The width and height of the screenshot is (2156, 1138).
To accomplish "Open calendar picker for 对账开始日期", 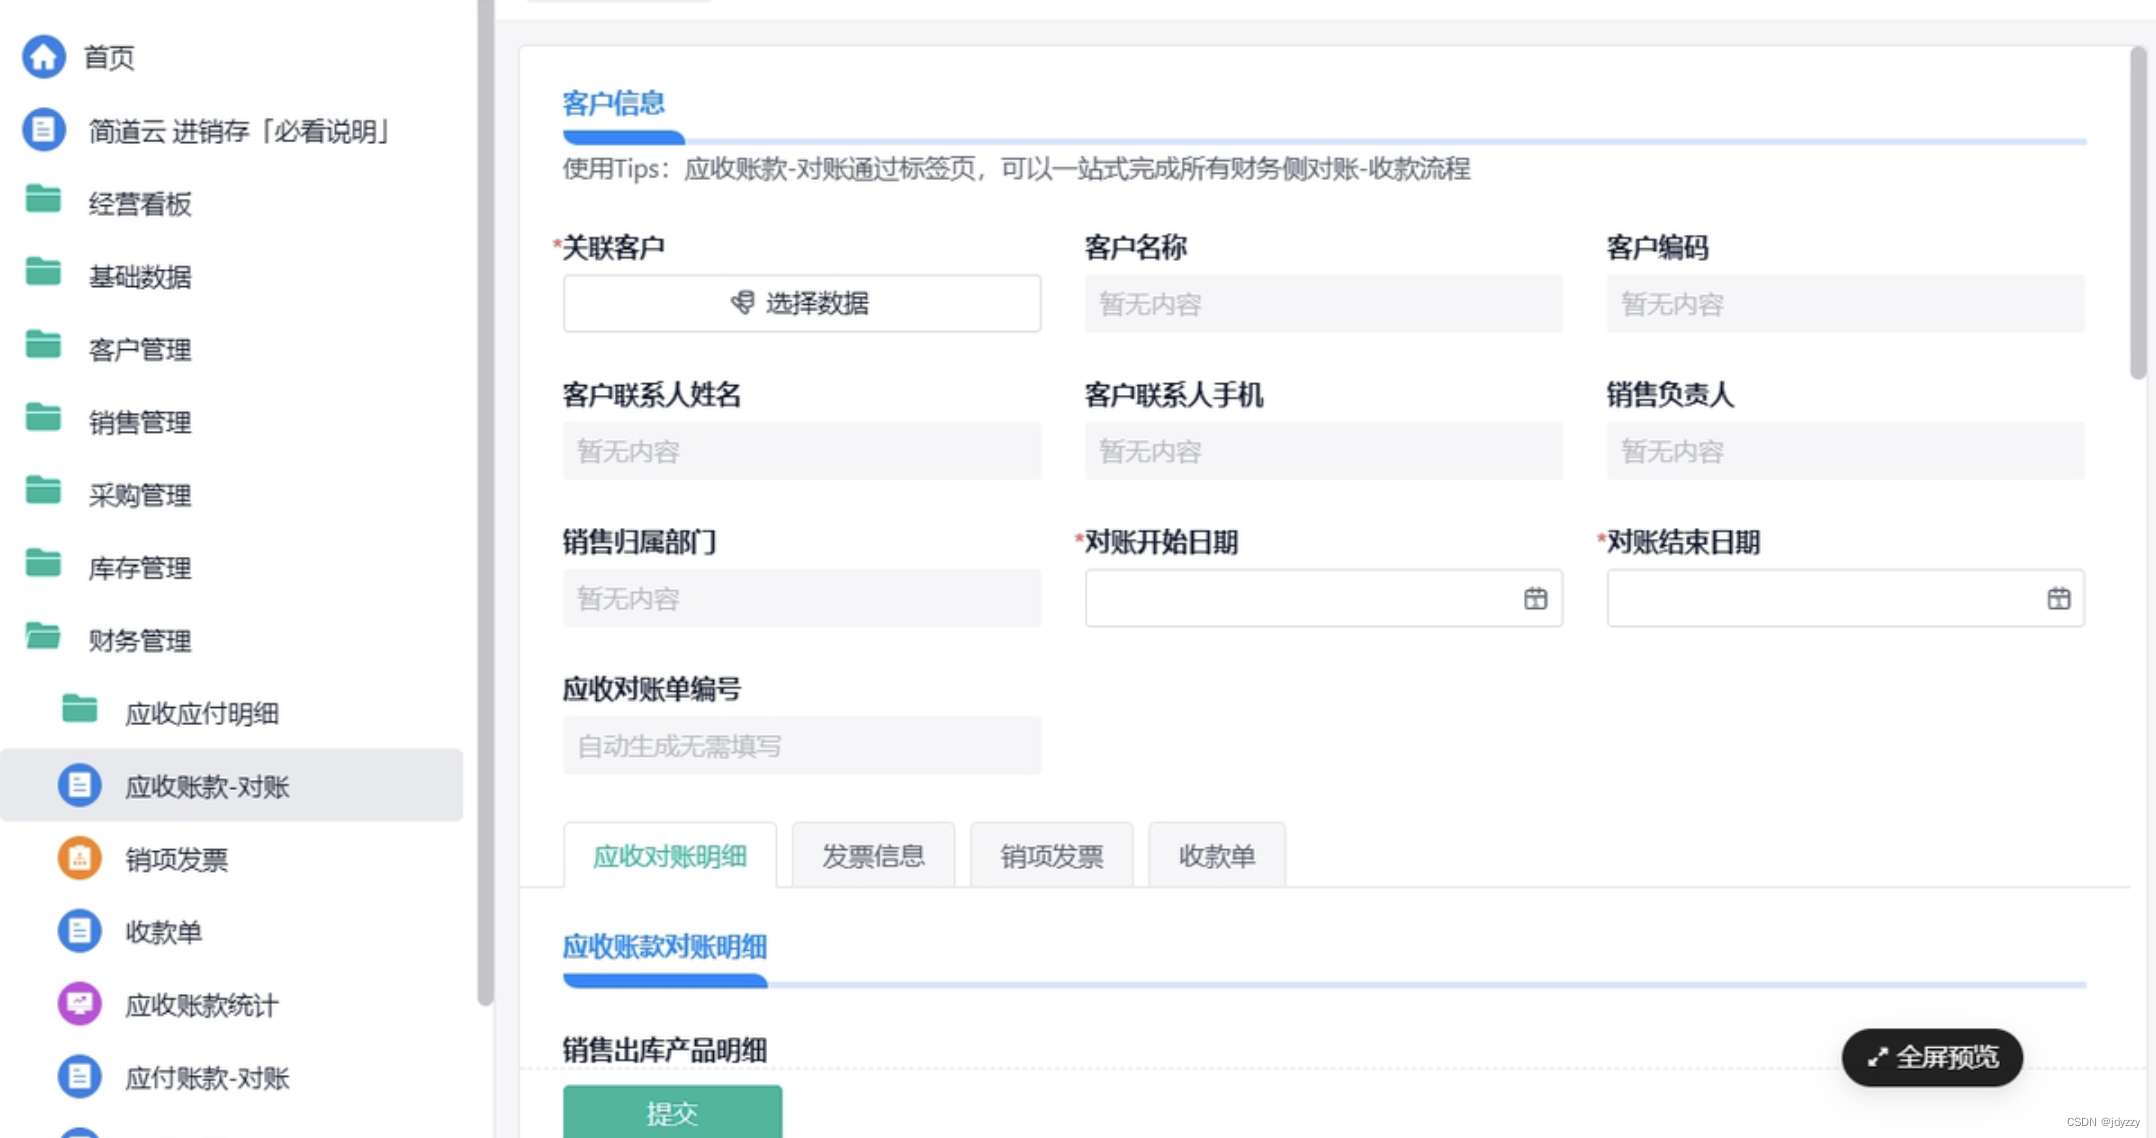I will click(x=1535, y=599).
